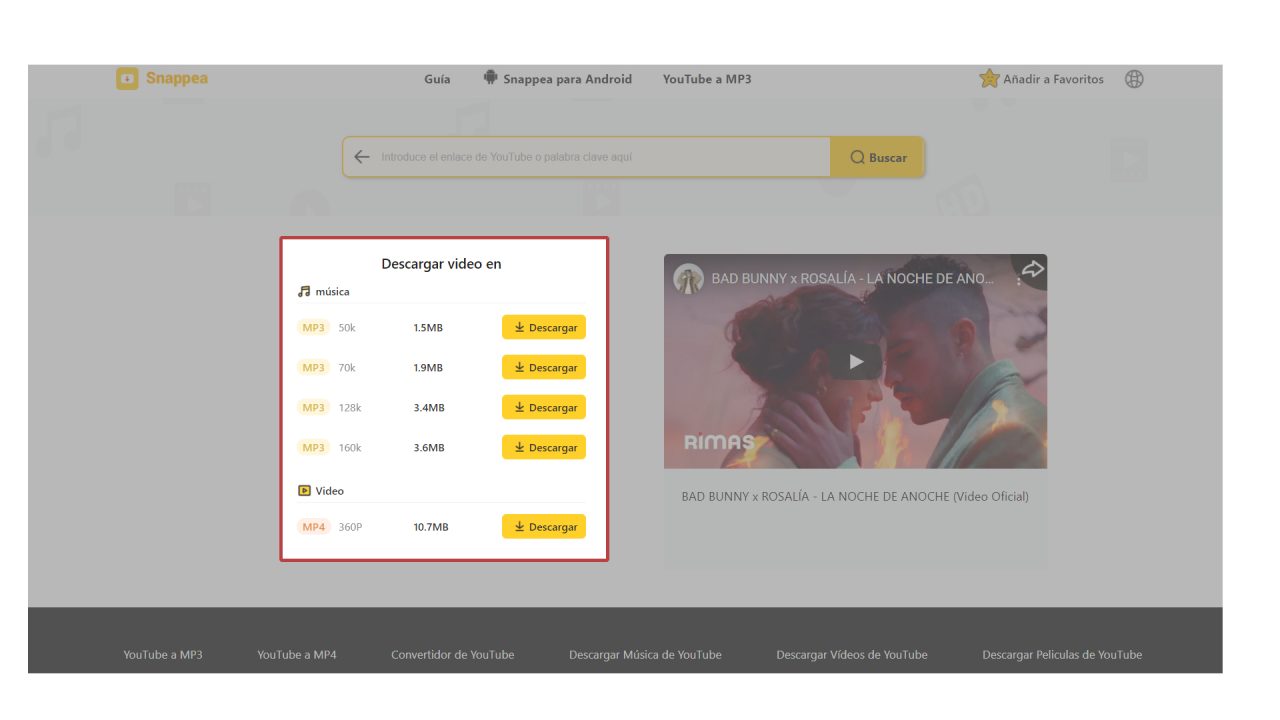Open footer link Descargar Música de YouTube

pos(645,655)
